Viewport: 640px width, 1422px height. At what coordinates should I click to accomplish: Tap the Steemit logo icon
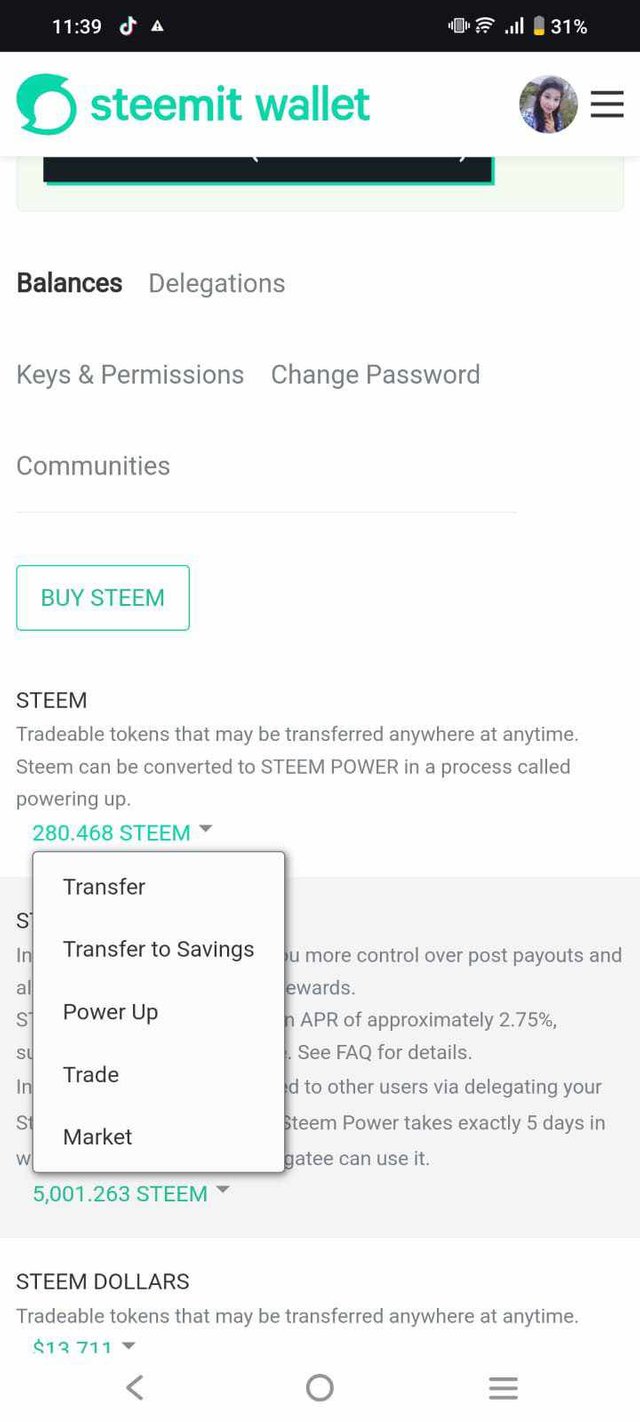point(46,104)
